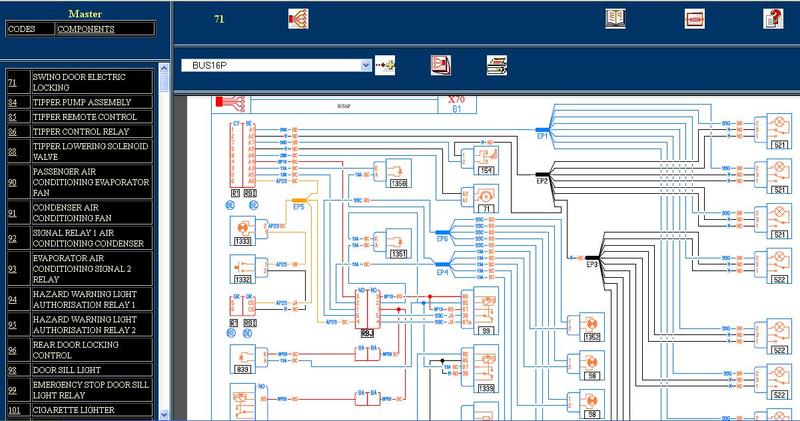Image resolution: width=800 pixels, height=421 pixels.
Task: Open the book manual icon
Action: click(x=615, y=19)
